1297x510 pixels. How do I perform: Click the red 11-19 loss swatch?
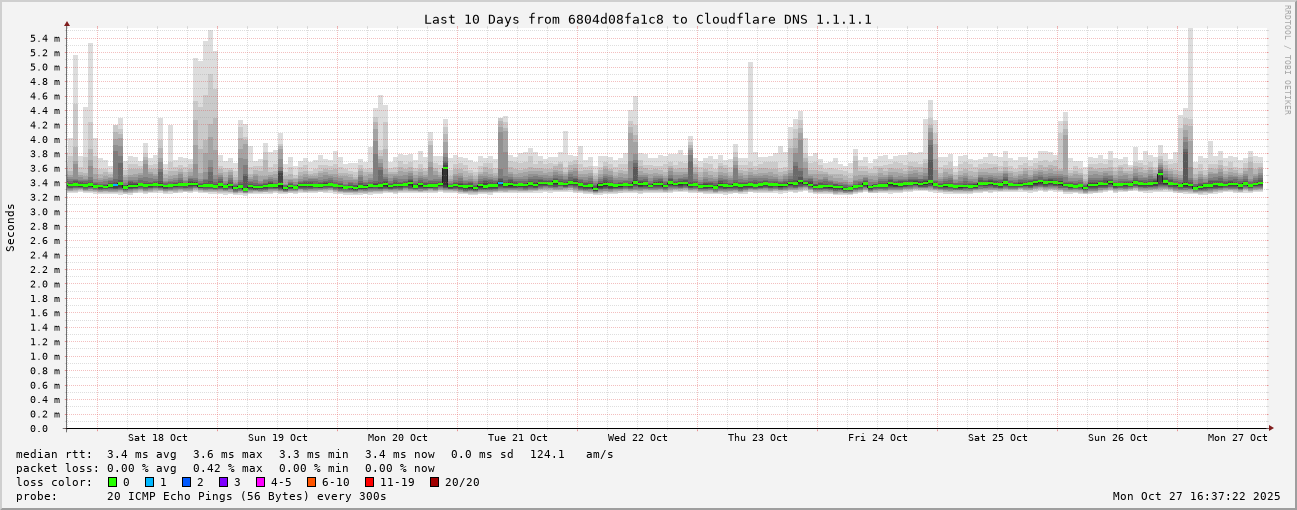[369, 482]
